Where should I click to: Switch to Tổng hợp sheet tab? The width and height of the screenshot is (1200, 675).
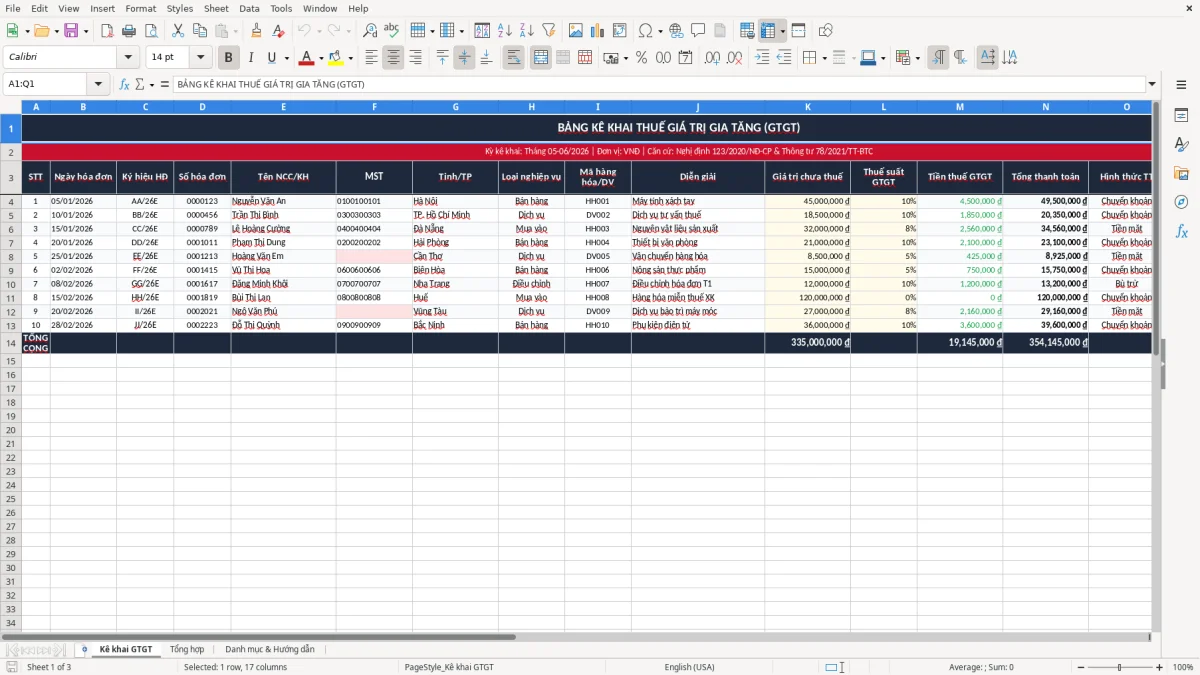tap(187, 650)
